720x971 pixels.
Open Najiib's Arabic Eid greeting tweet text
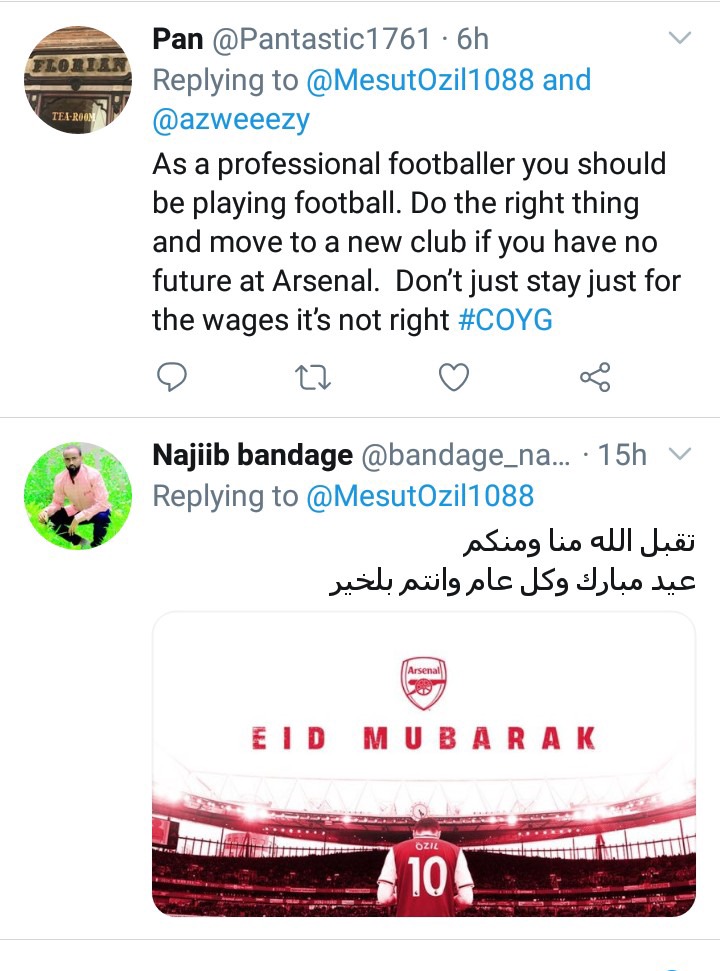[512, 564]
